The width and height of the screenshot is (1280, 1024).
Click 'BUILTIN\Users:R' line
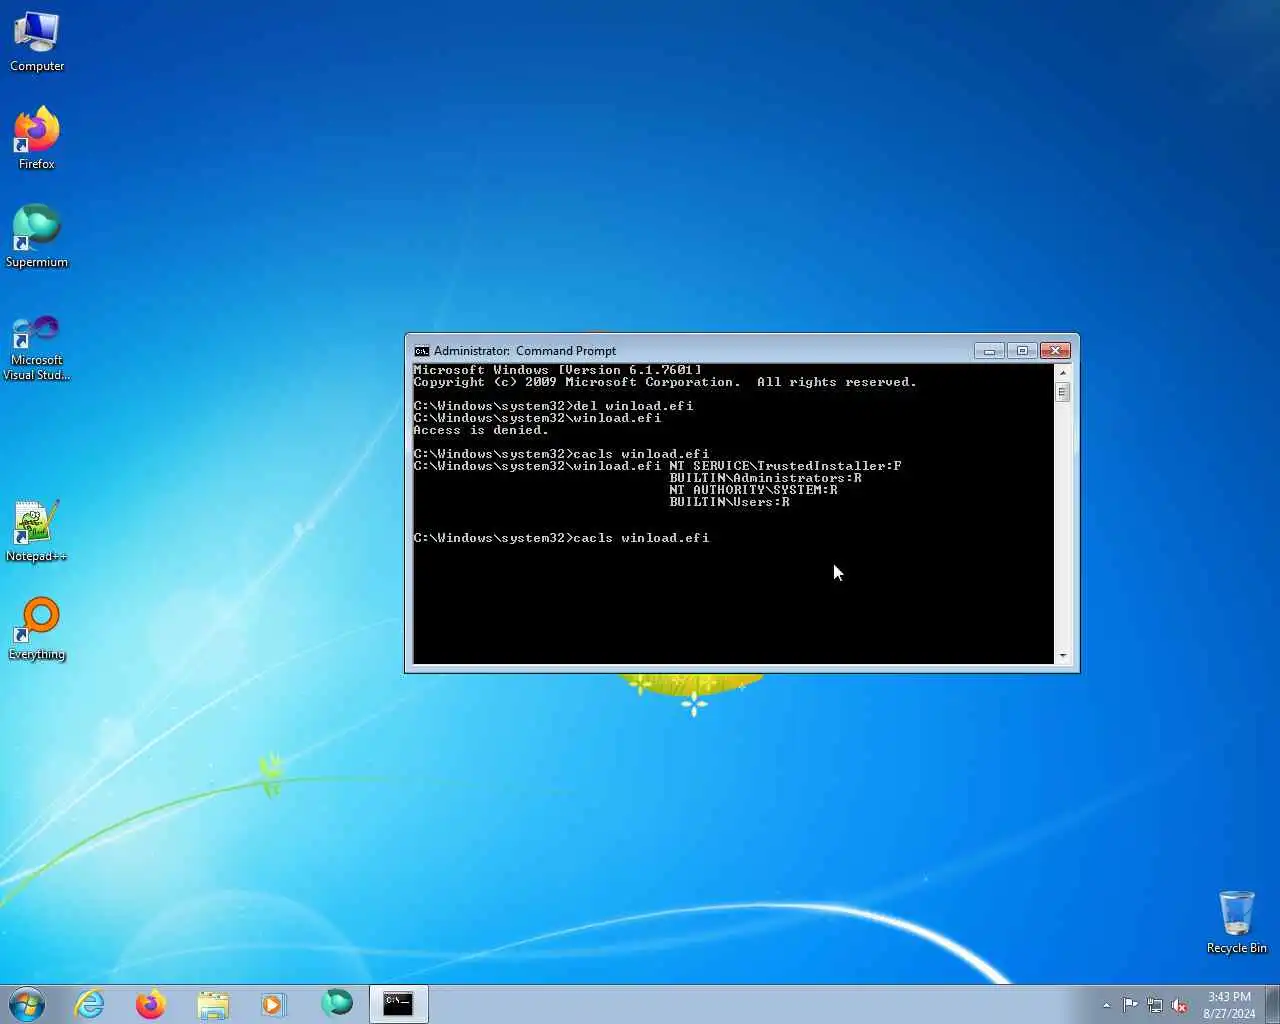(x=729, y=502)
